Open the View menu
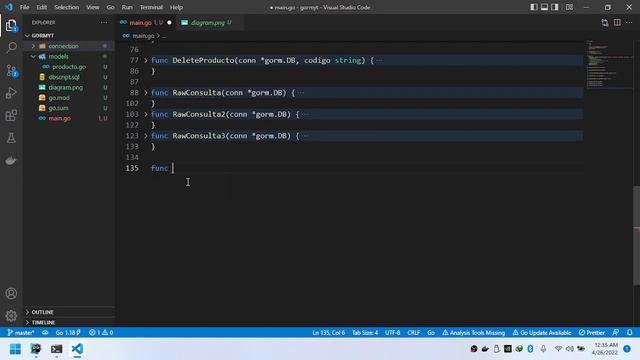Image resolution: width=640 pixels, height=360 pixels. click(93, 7)
